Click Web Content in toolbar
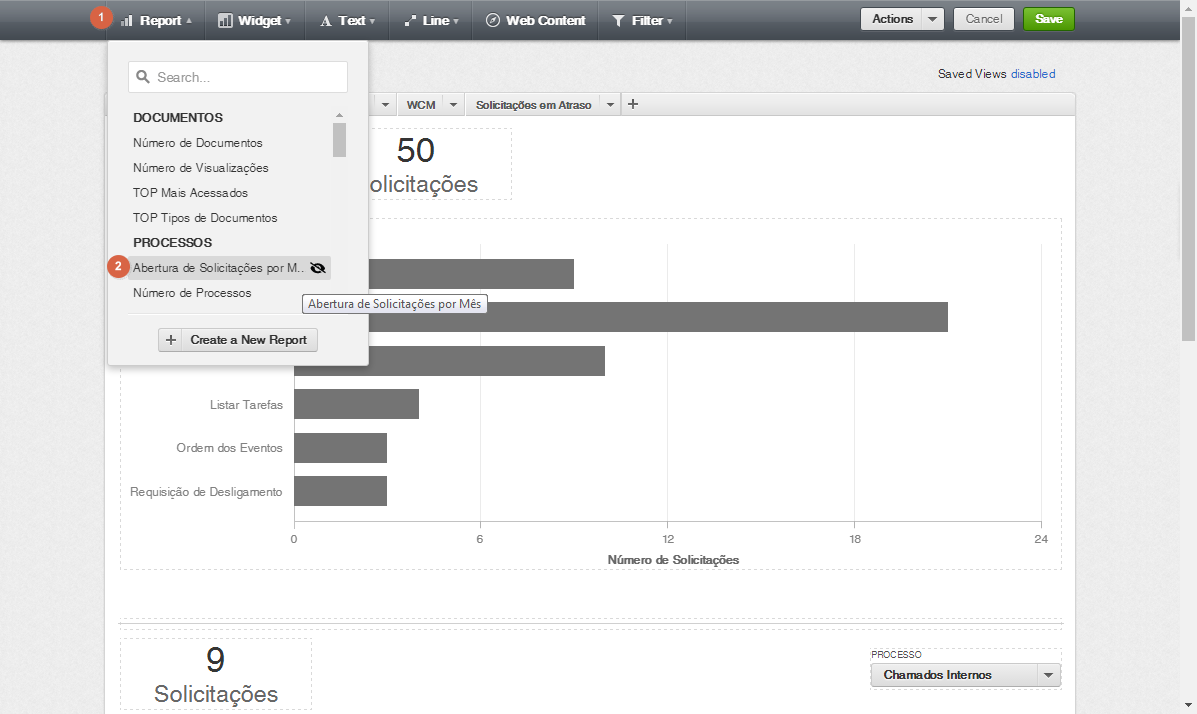Screen dimensions: 1197x714 click(536, 21)
